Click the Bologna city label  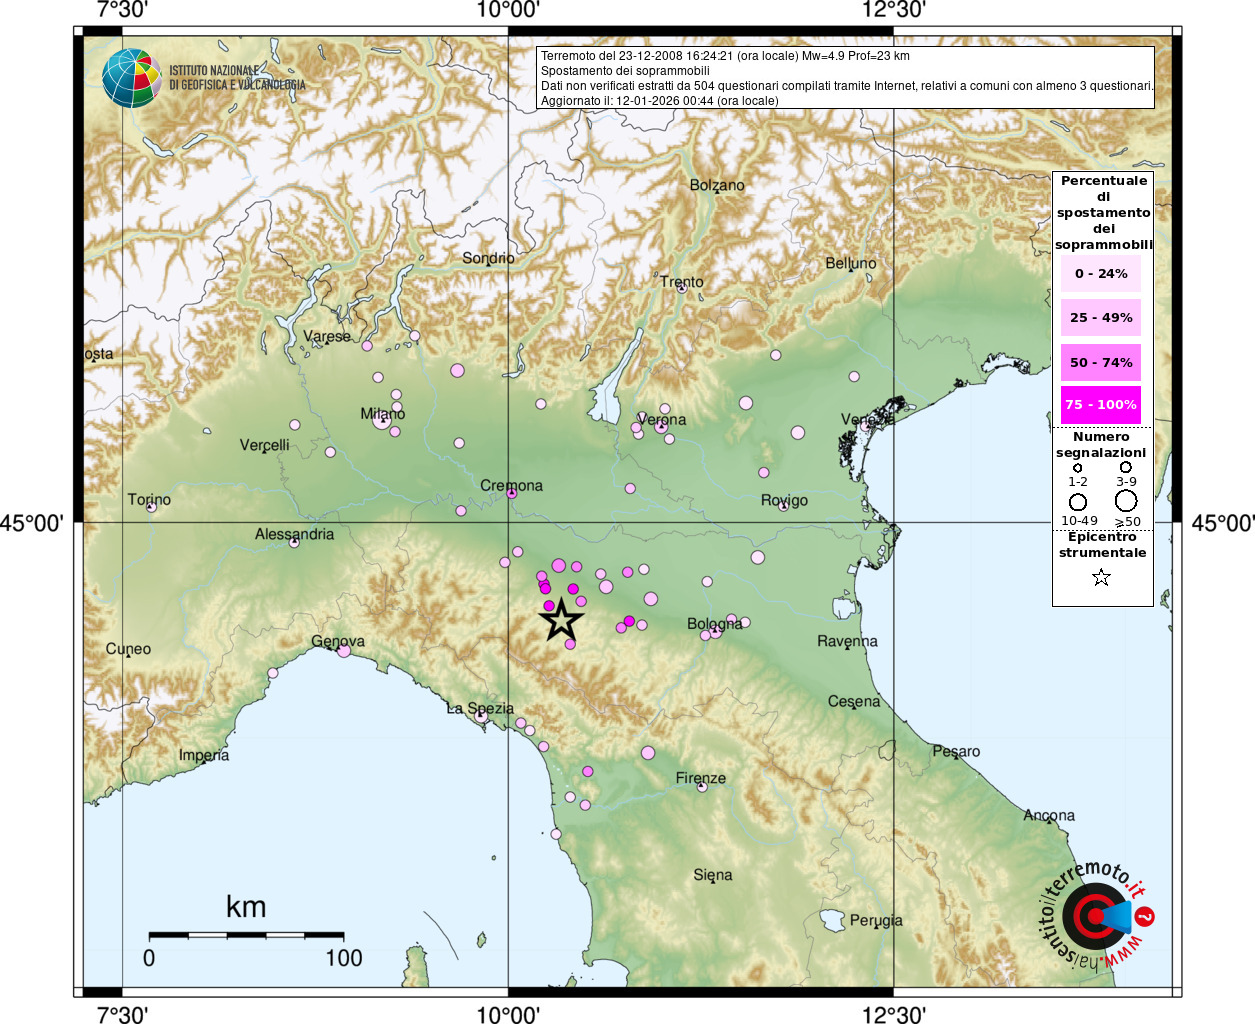(715, 624)
